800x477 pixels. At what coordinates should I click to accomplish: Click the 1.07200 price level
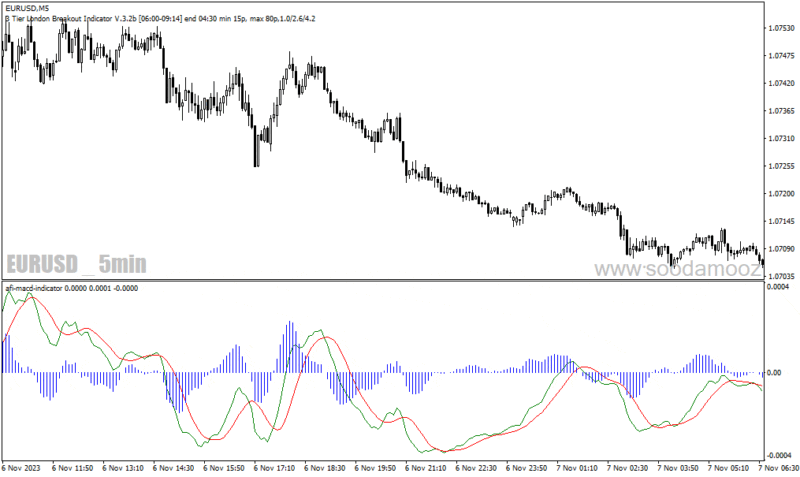point(781,193)
